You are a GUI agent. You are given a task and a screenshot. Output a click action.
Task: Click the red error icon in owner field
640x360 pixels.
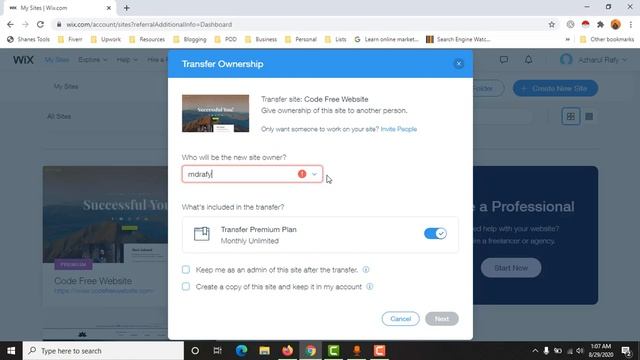coord(302,174)
